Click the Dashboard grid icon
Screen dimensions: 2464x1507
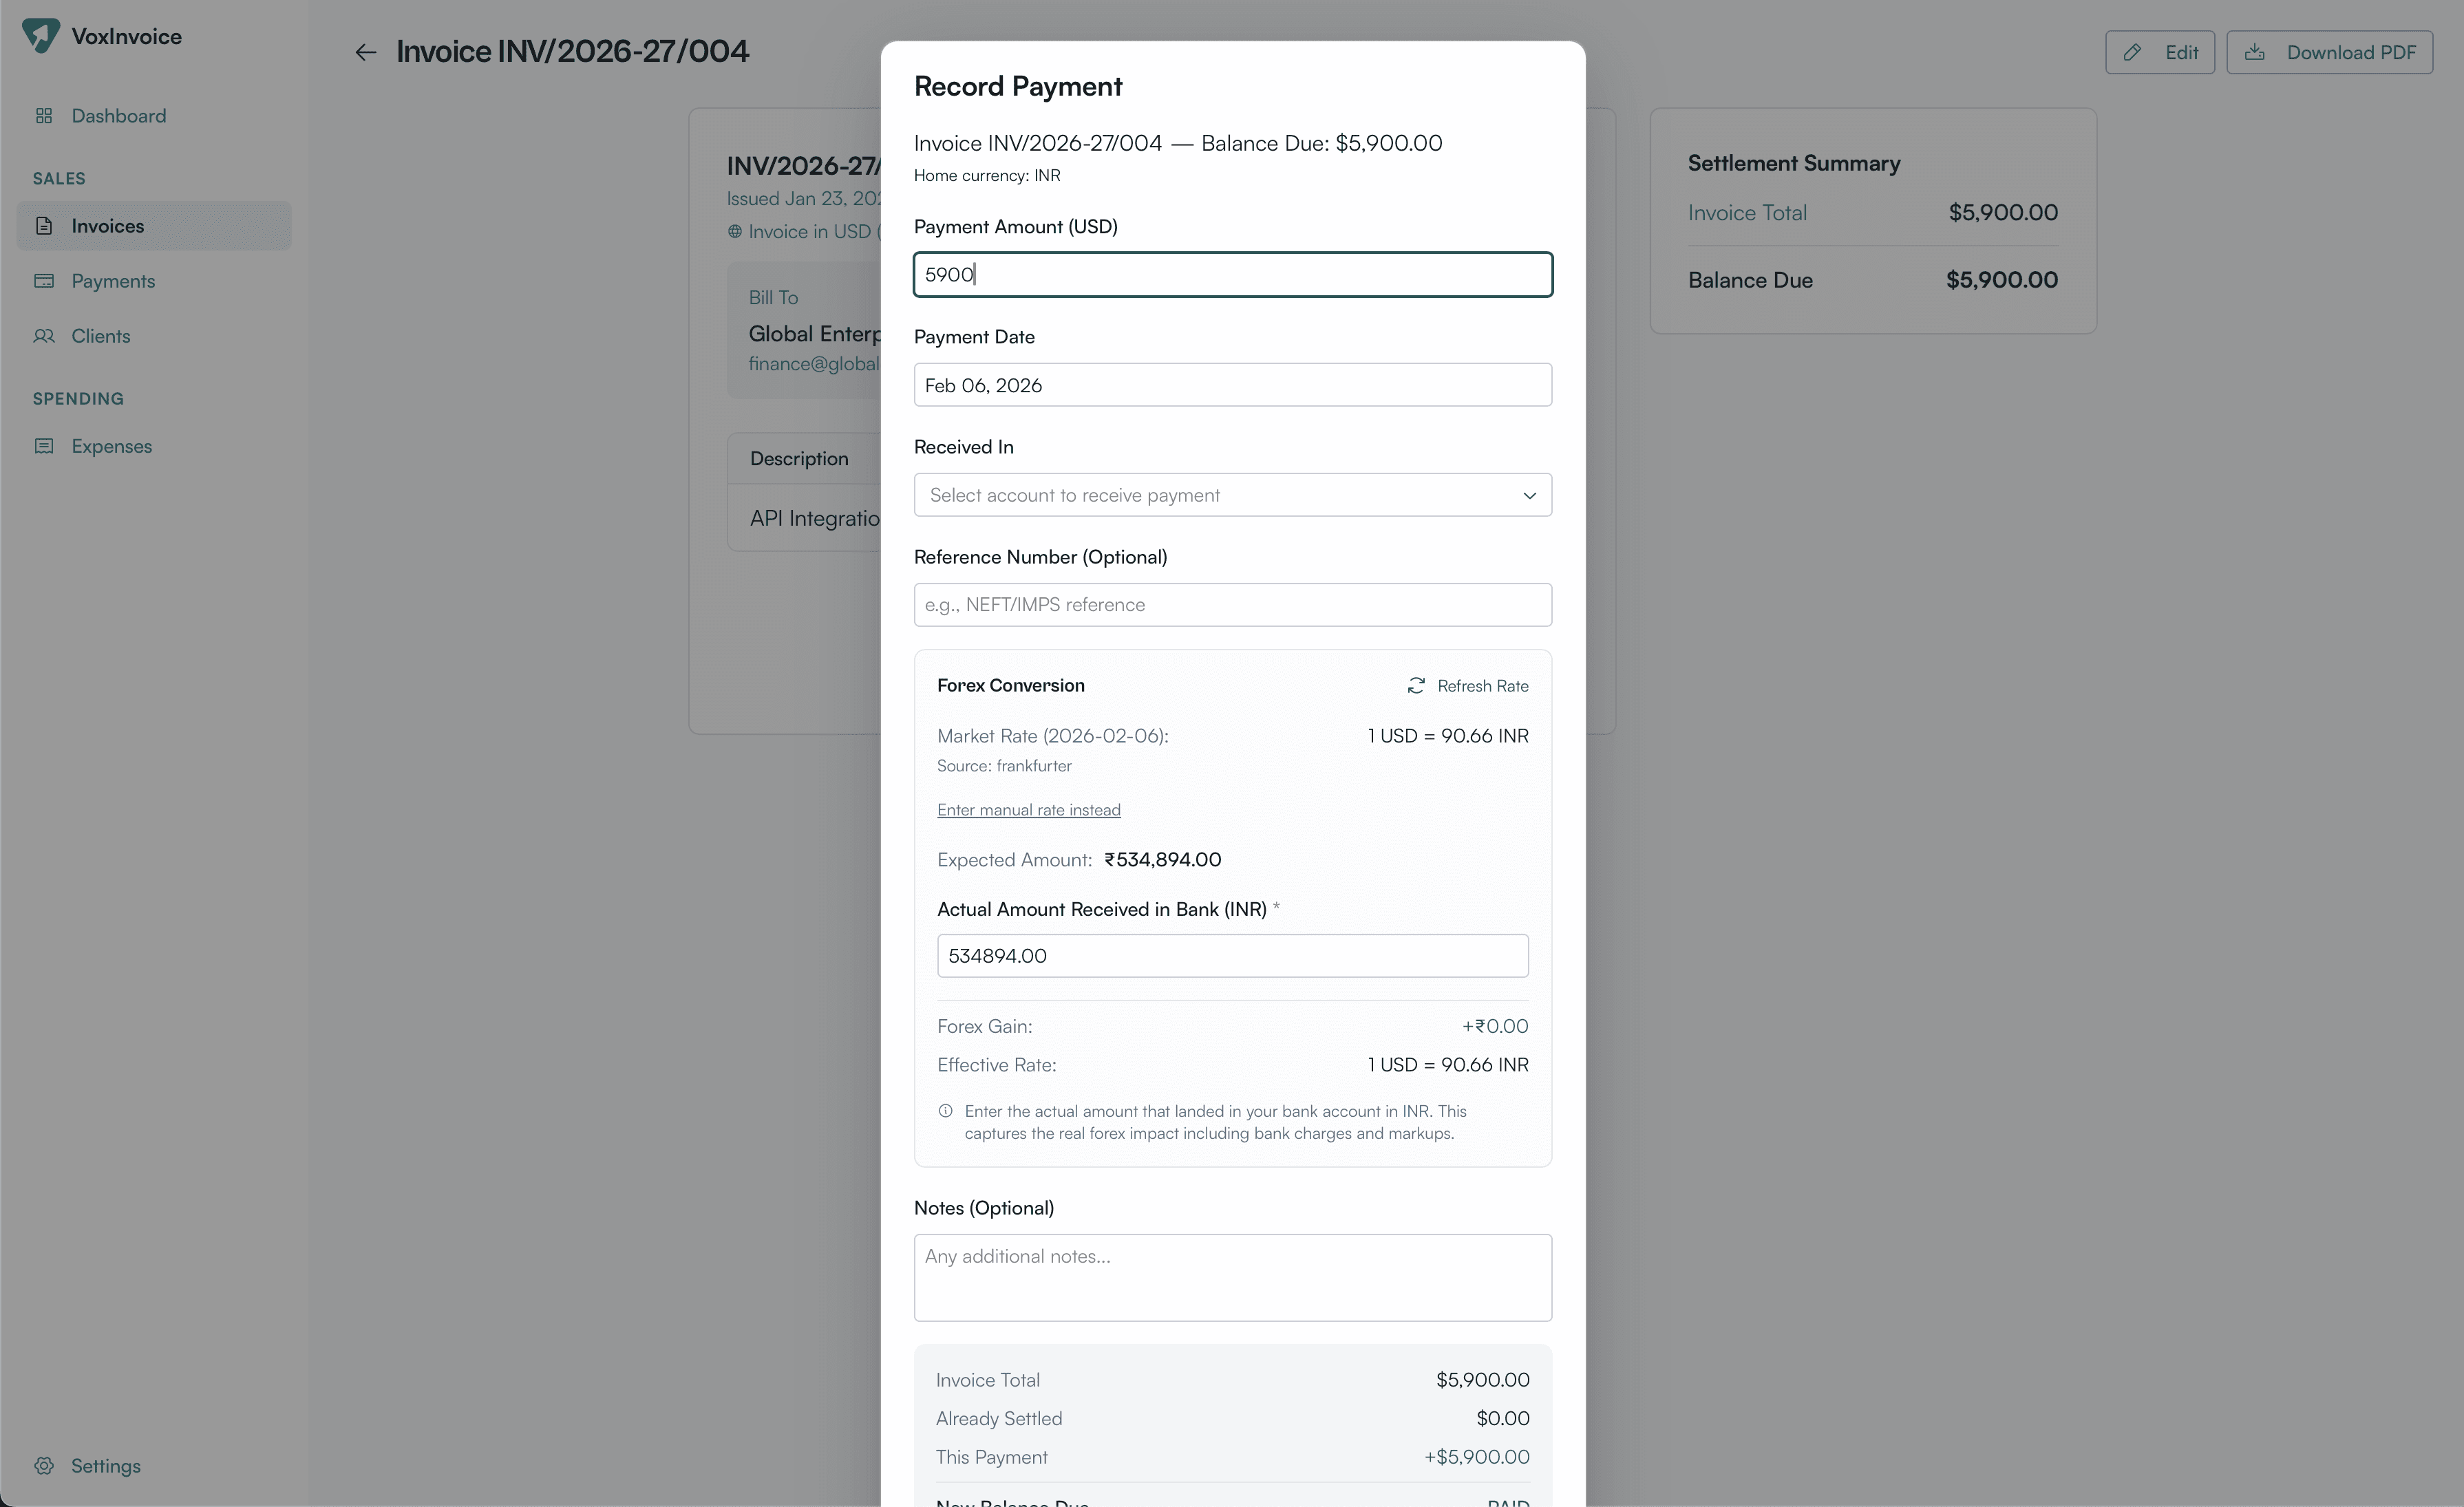click(44, 116)
